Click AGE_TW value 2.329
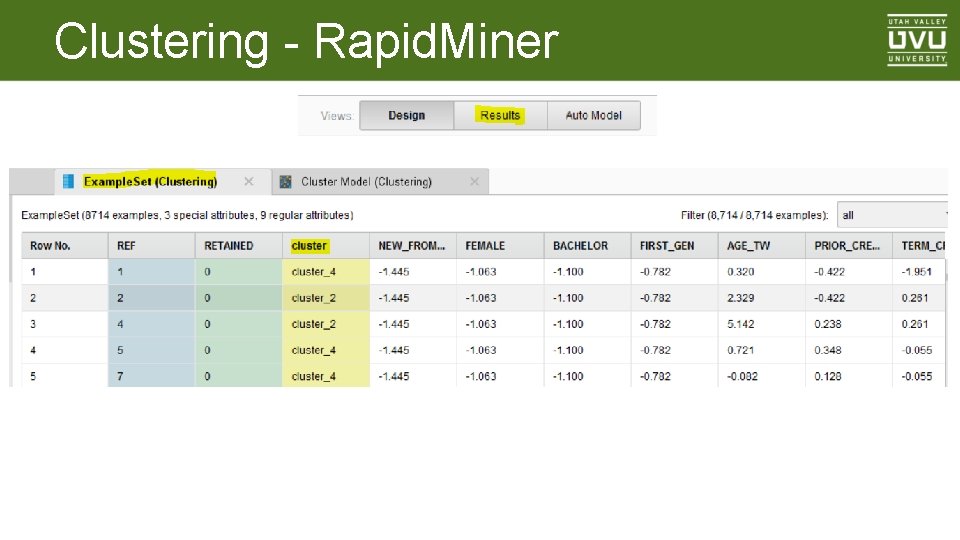 [x=741, y=298]
